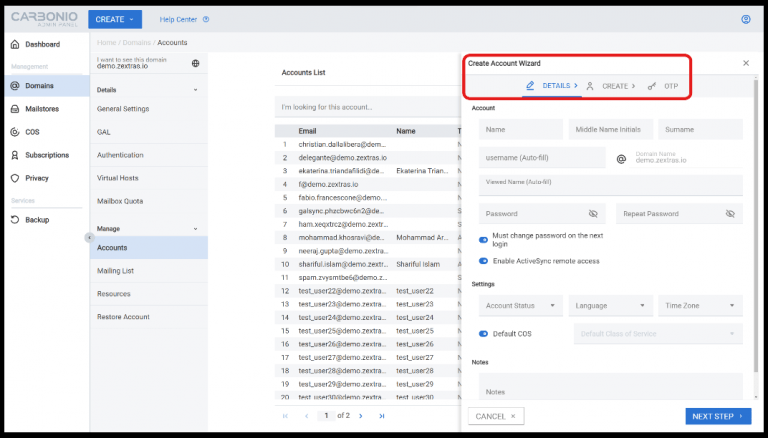
Task: Open the Privacy shield item
Action: click(36, 178)
